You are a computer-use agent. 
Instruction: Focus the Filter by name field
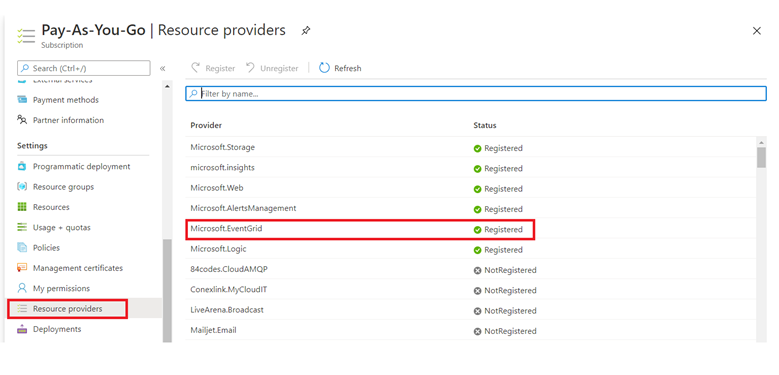476,93
